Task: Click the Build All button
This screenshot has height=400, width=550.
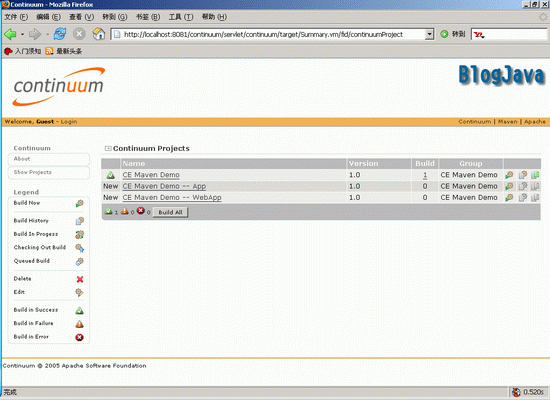Action: pos(170,212)
